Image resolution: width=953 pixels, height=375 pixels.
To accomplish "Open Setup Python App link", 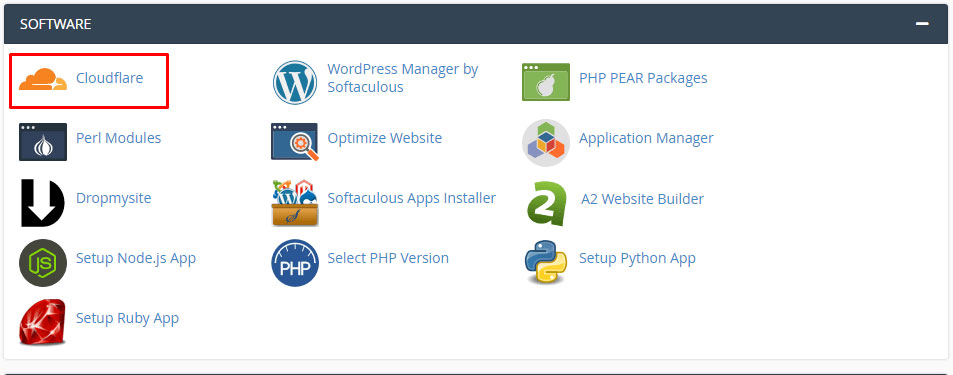I will click(638, 258).
